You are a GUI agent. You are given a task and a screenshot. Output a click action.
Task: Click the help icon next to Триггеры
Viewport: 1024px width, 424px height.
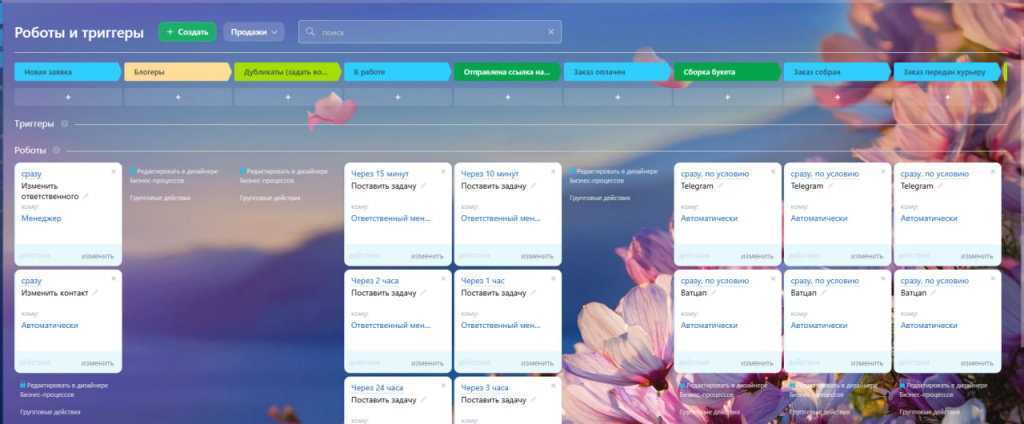[x=64, y=123]
